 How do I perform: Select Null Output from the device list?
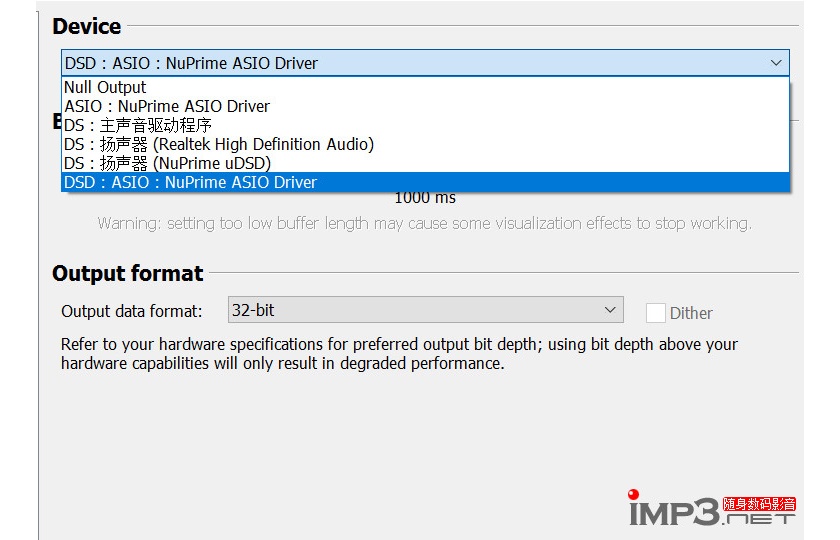105,87
